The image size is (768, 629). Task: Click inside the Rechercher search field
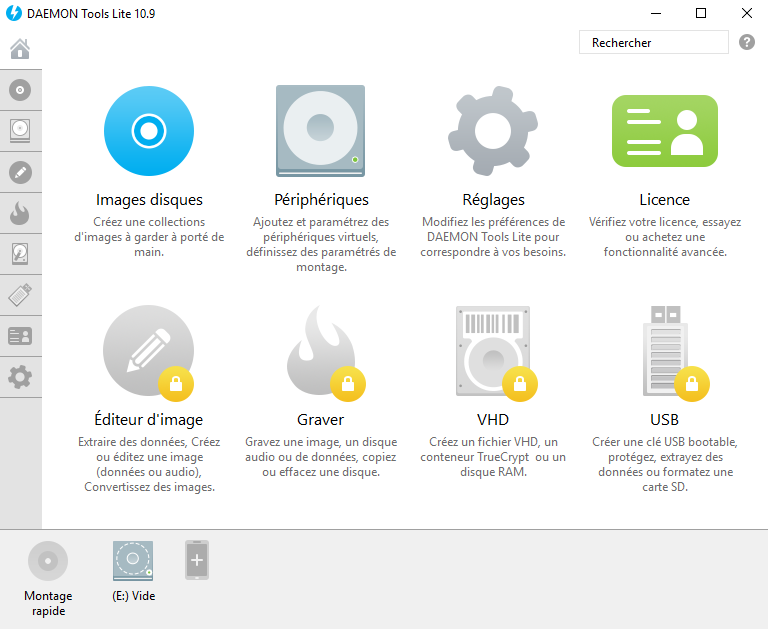pyautogui.click(x=653, y=43)
